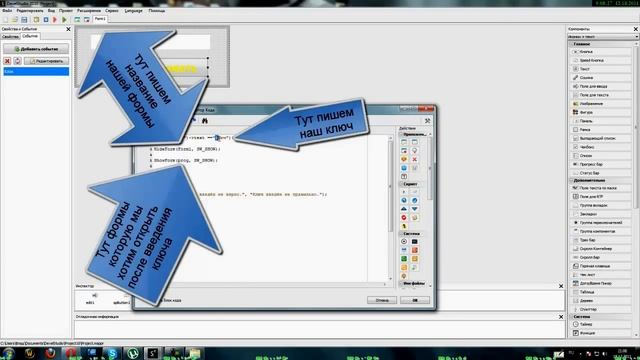The width and height of the screenshot is (640, 360).
Task: Click the Редактировать event button
Action: (46, 61)
